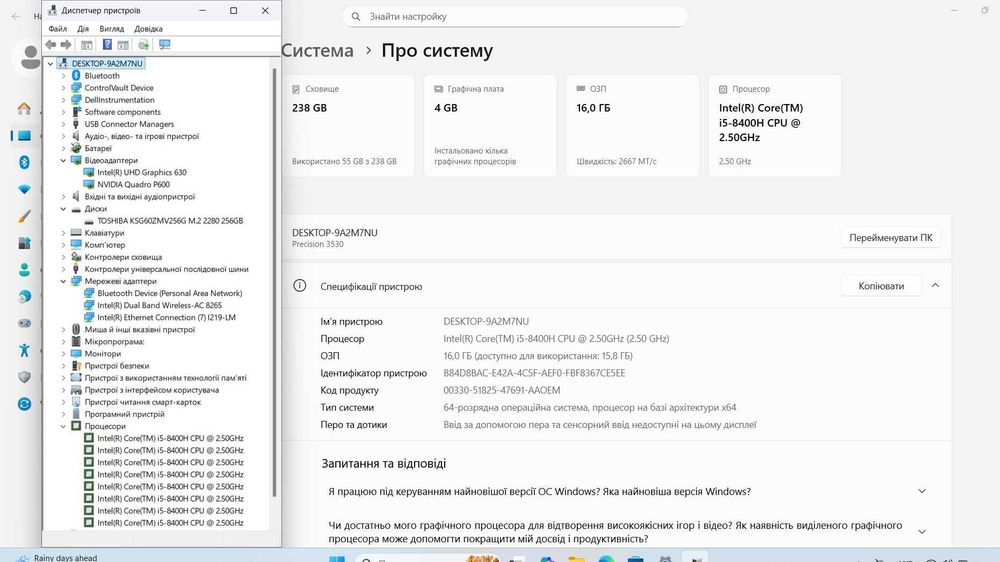Click the monitor icon at the toolbar's right end
The image size is (1000, 562).
coord(165,45)
